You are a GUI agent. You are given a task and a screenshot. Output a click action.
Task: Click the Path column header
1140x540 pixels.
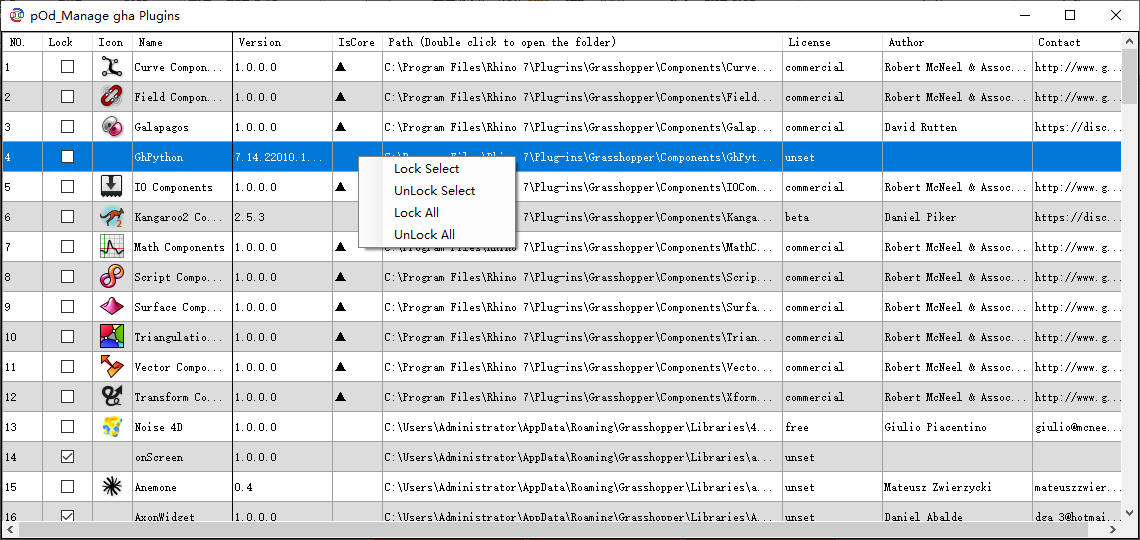point(582,42)
